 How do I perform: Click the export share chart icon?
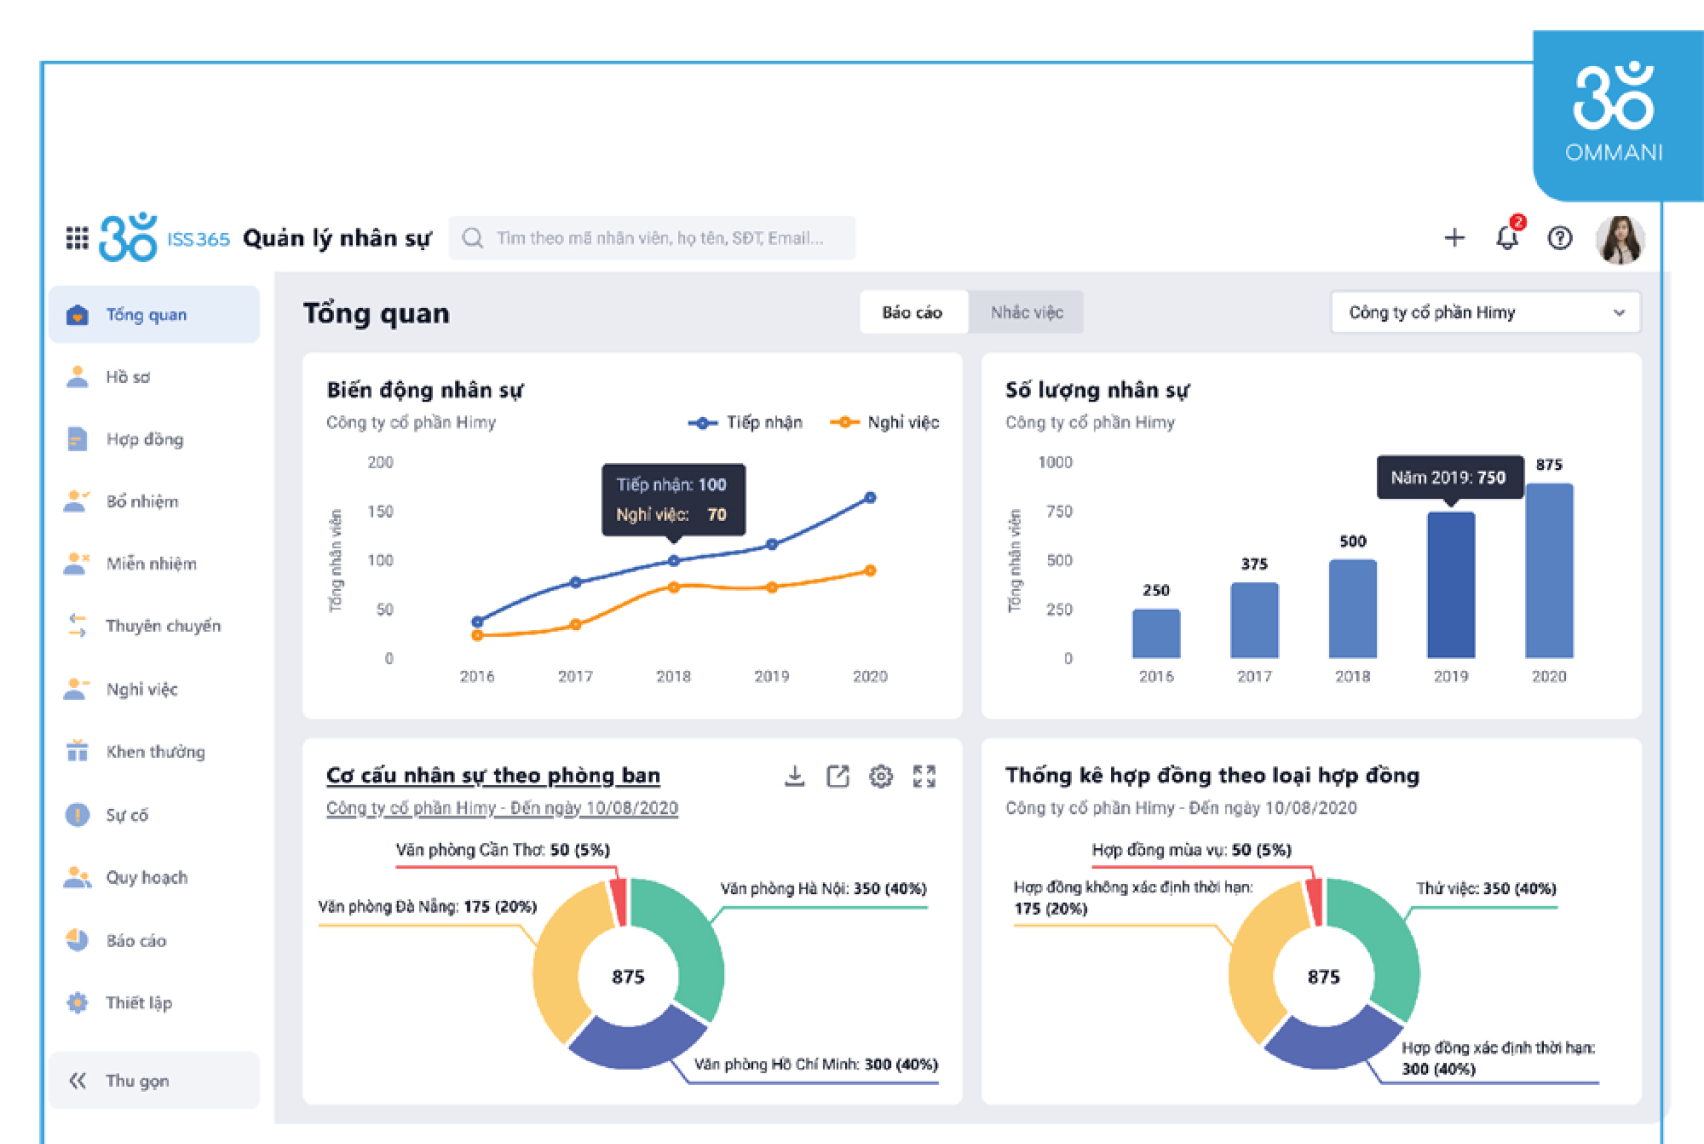[x=837, y=776]
